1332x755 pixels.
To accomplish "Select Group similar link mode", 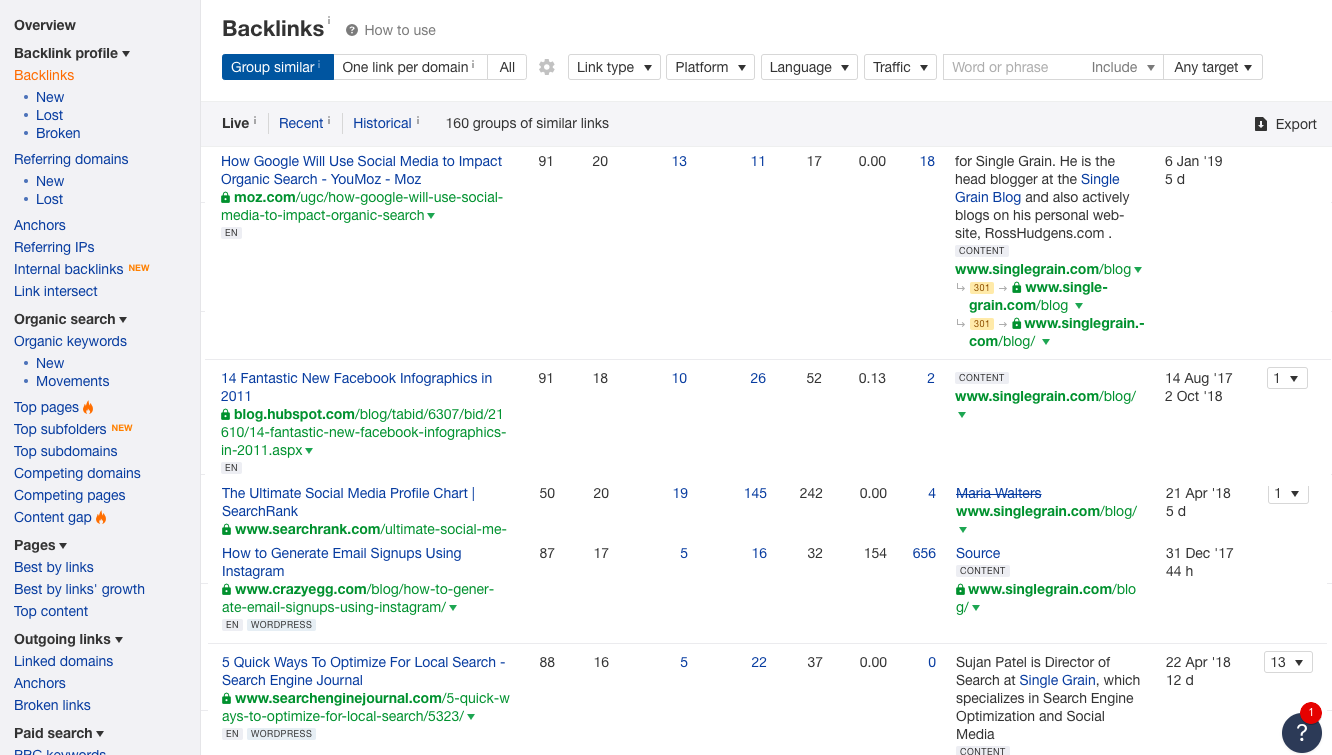I will tap(278, 67).
